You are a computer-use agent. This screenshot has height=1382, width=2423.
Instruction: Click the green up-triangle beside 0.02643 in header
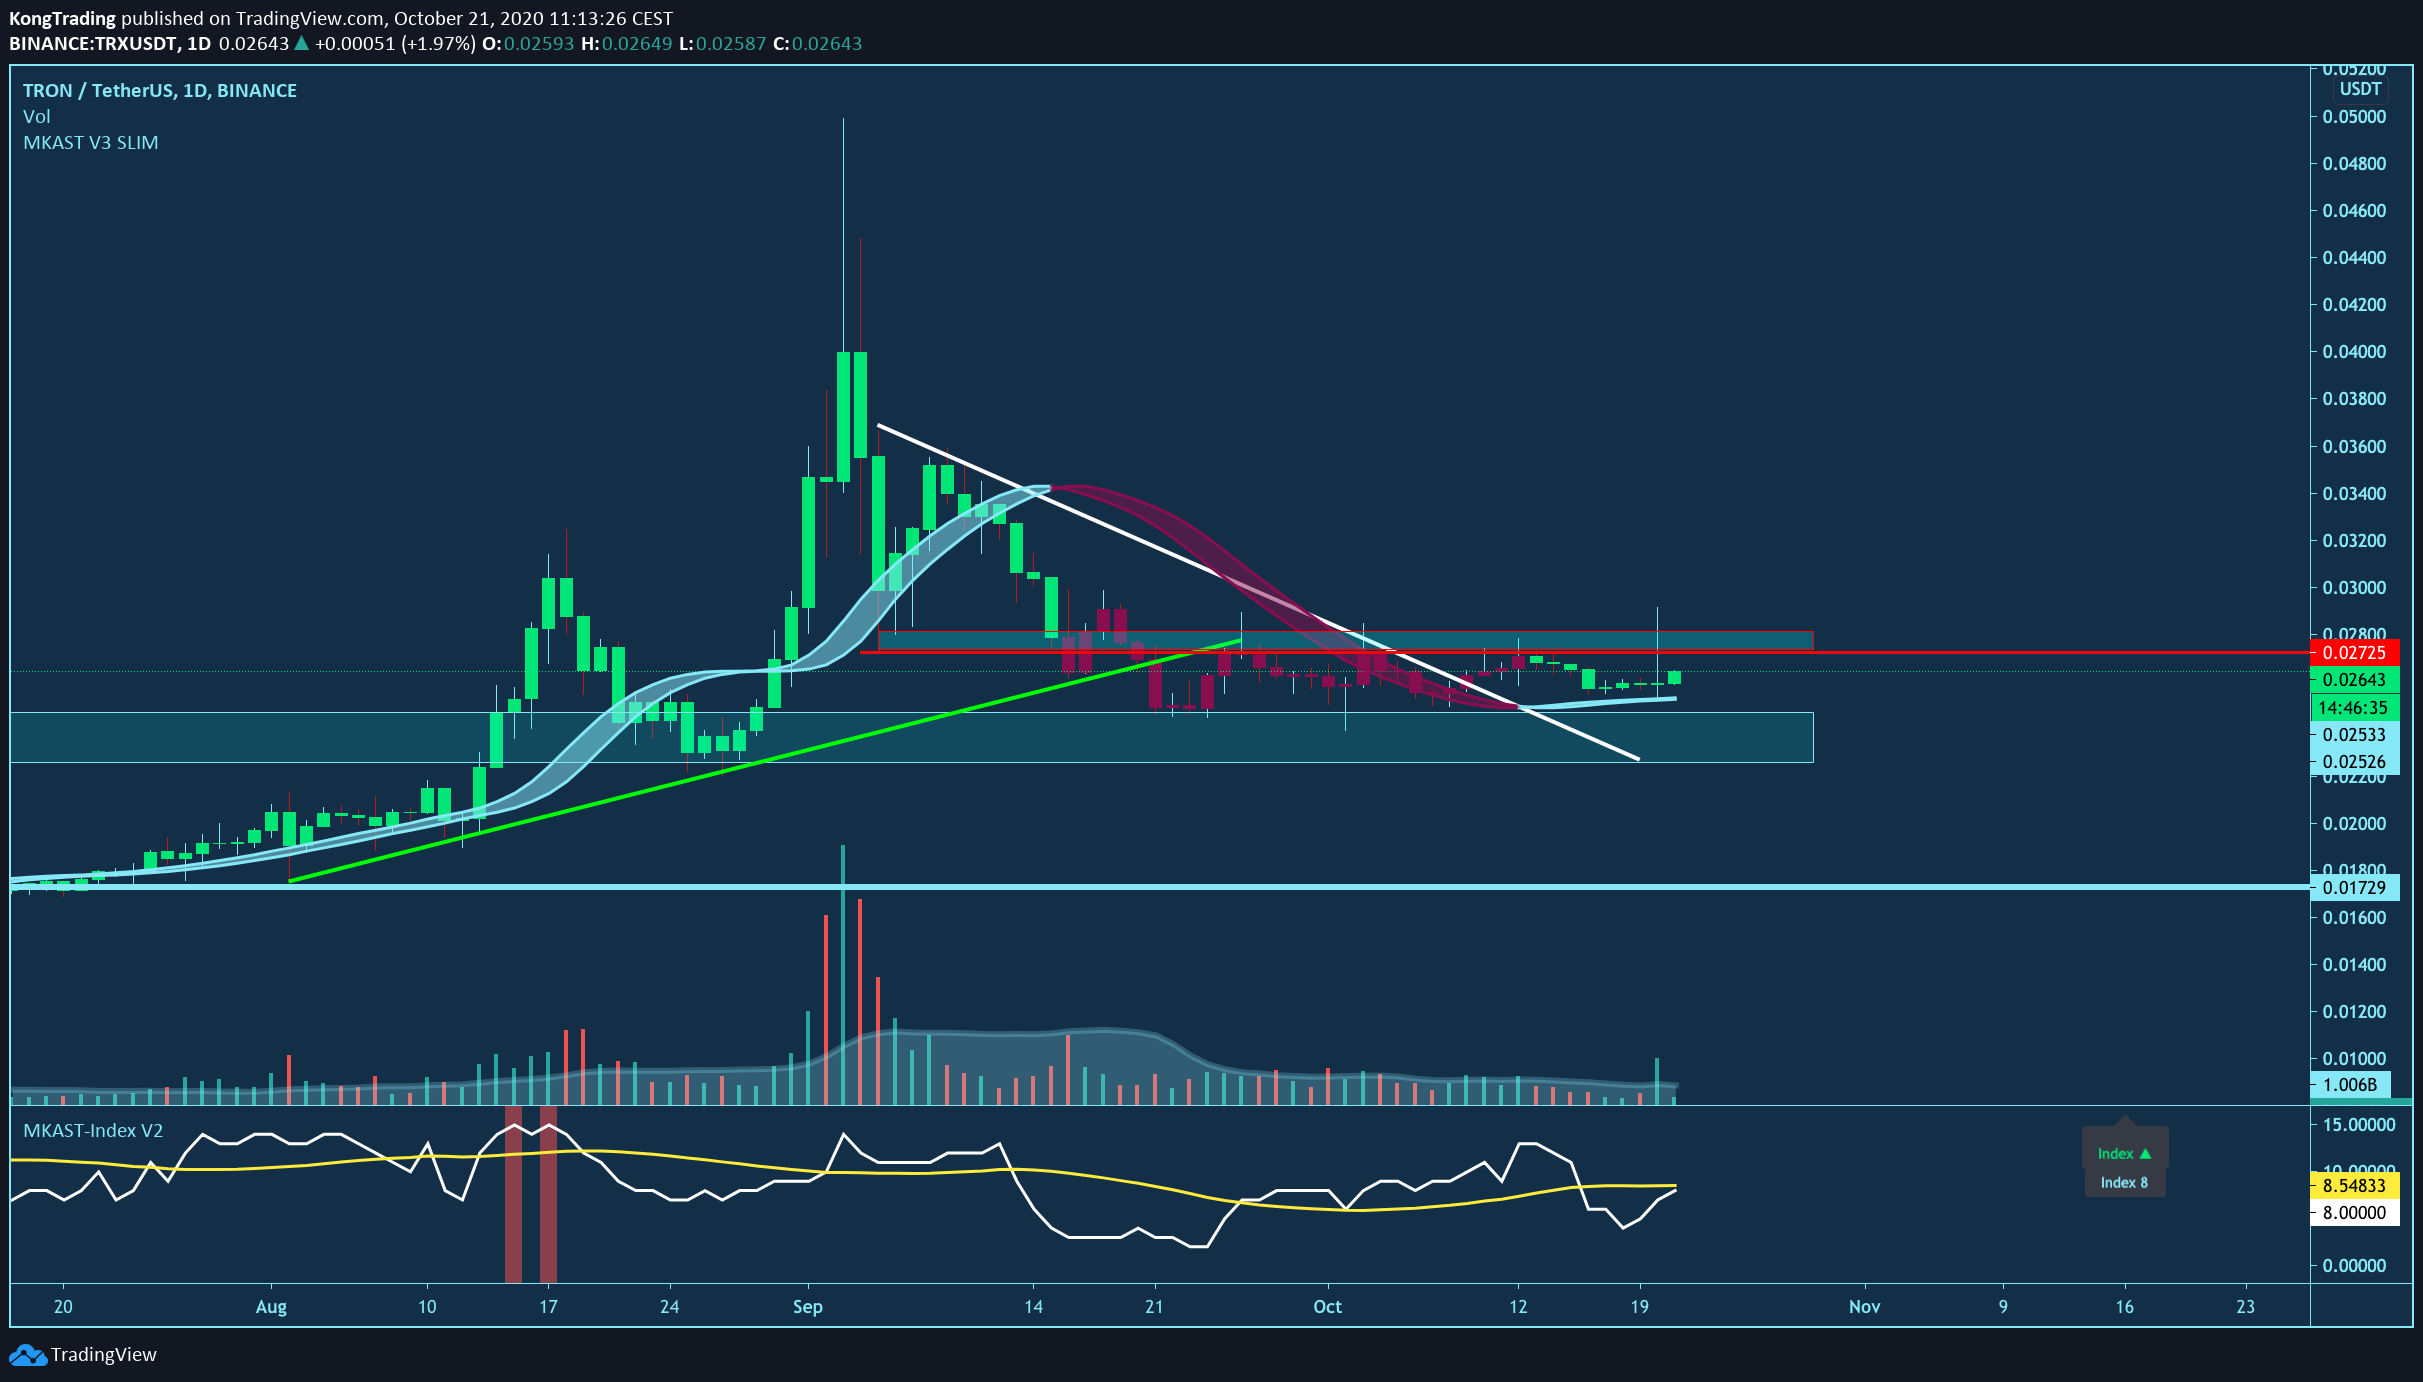tap(301, 43)
